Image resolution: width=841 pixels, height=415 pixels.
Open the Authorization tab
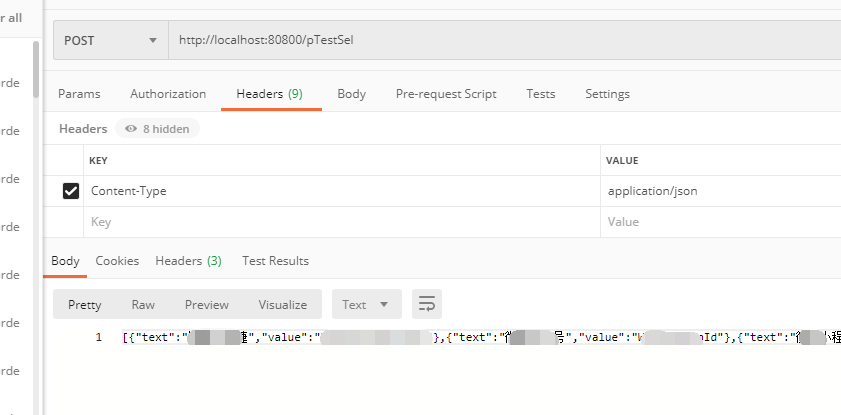click(x=168, y=94)
